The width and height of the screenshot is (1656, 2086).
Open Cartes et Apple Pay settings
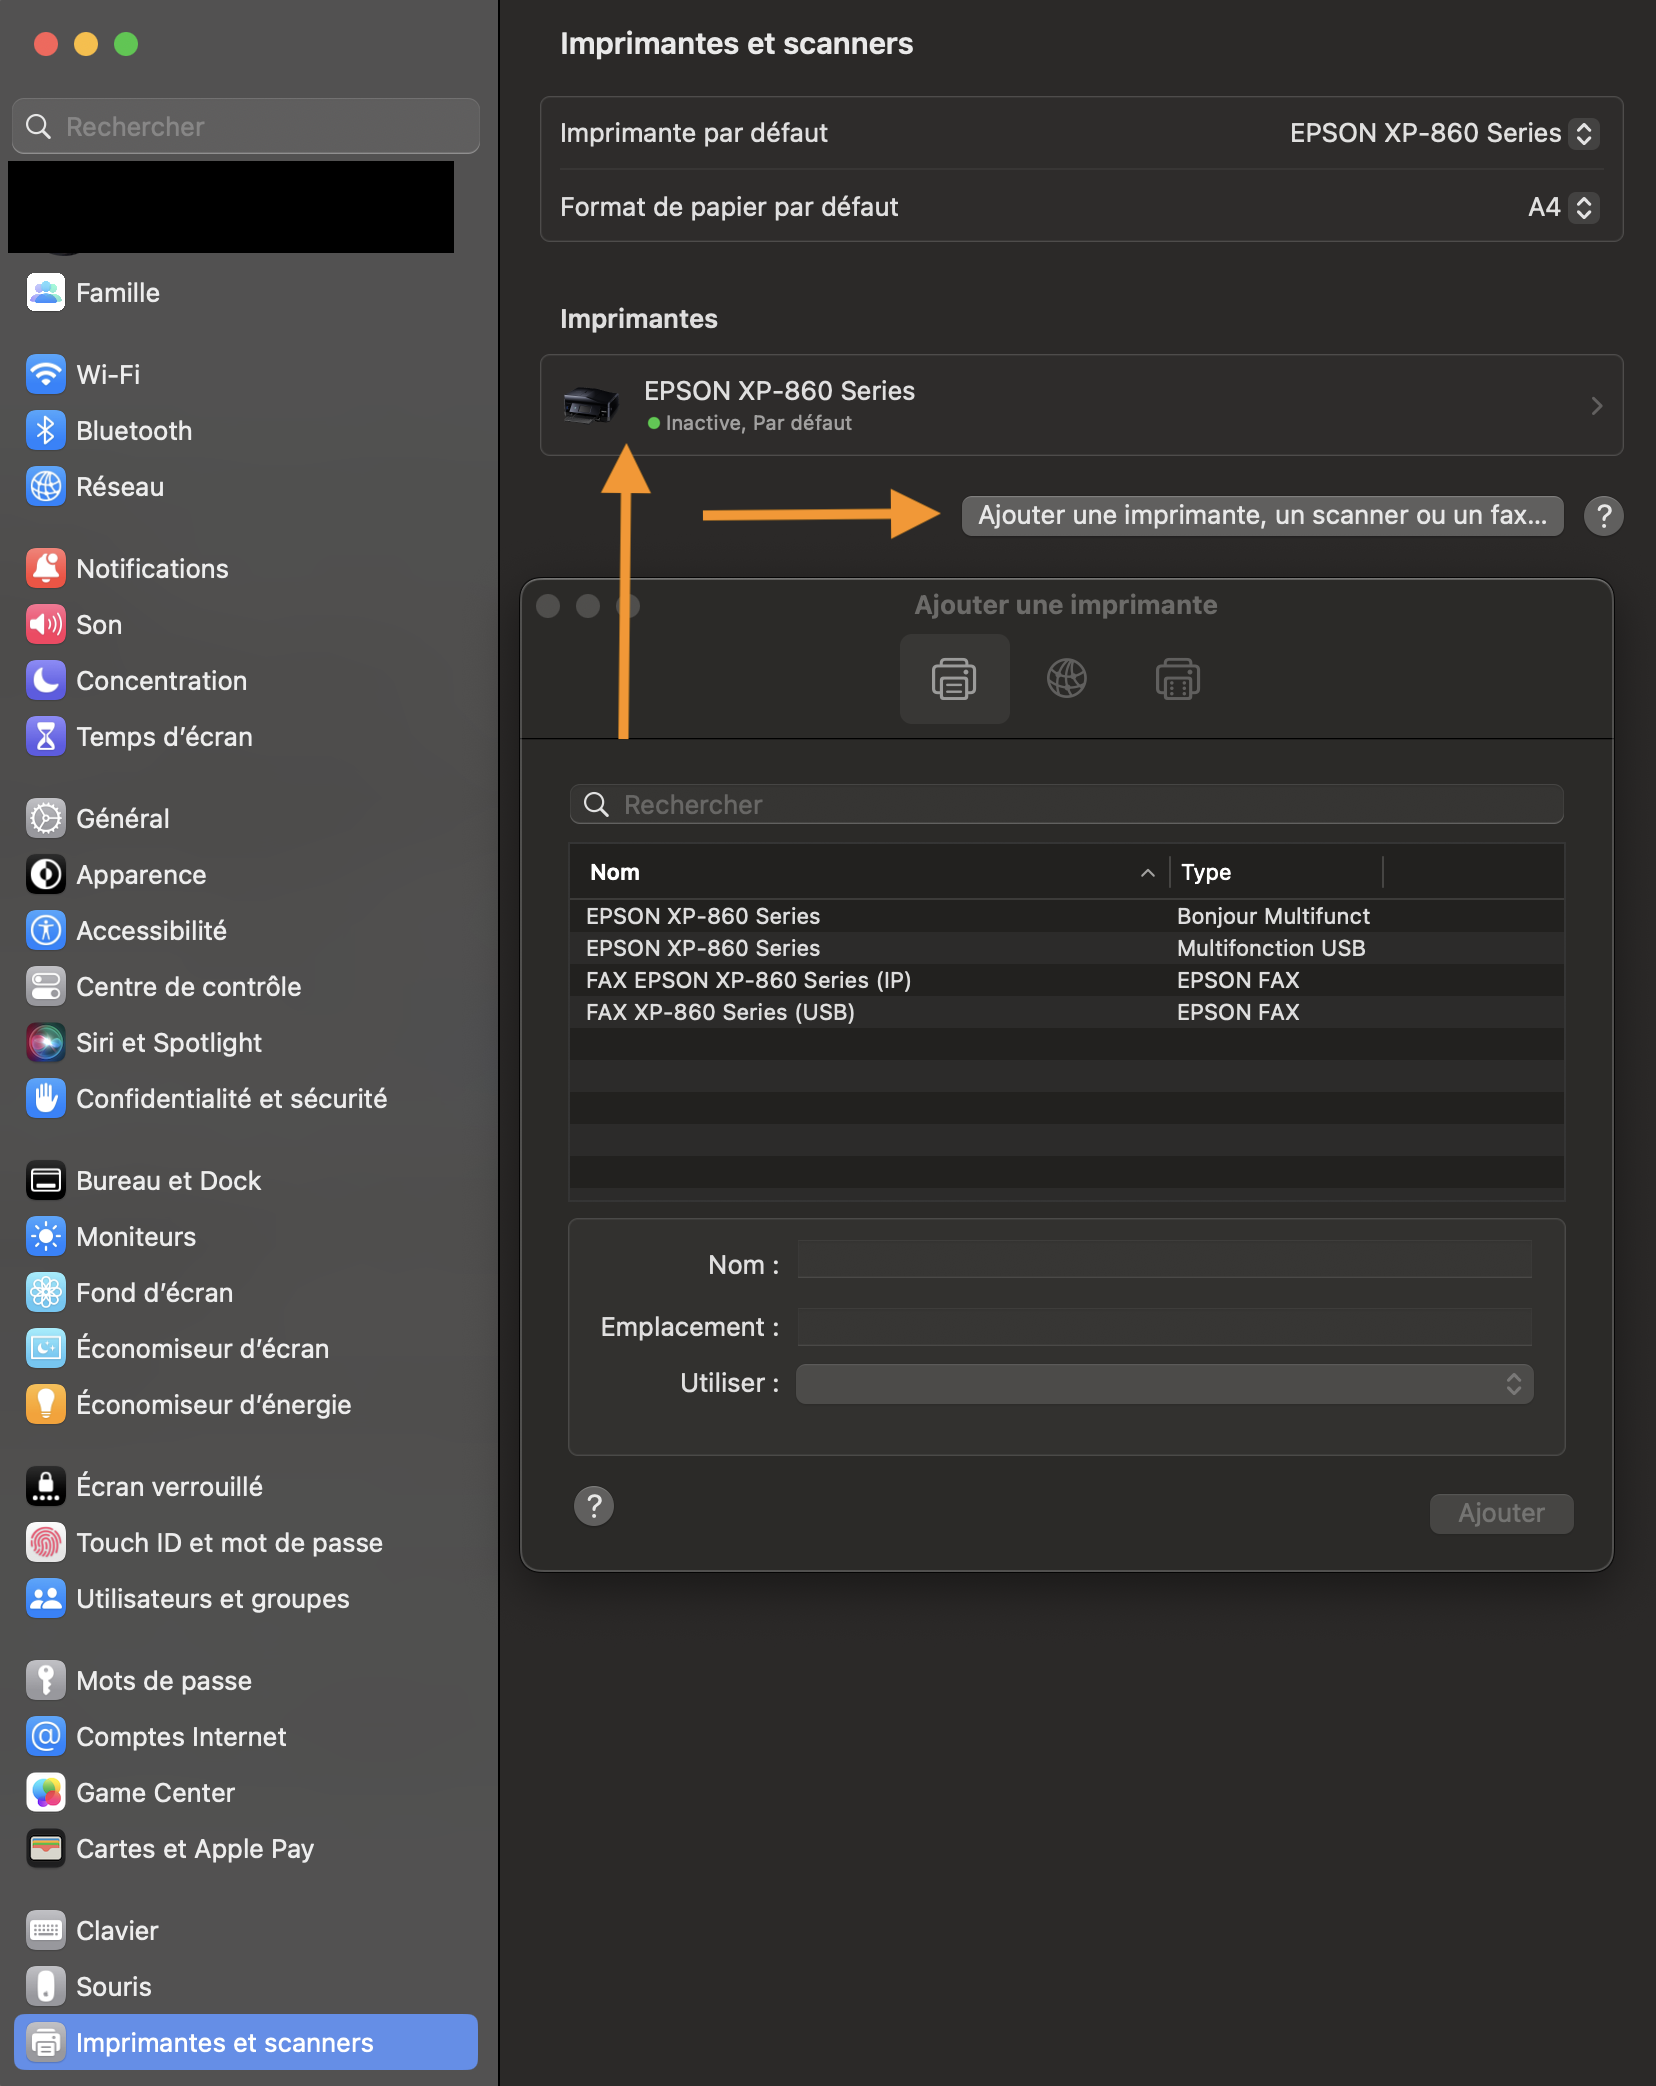245,1849
